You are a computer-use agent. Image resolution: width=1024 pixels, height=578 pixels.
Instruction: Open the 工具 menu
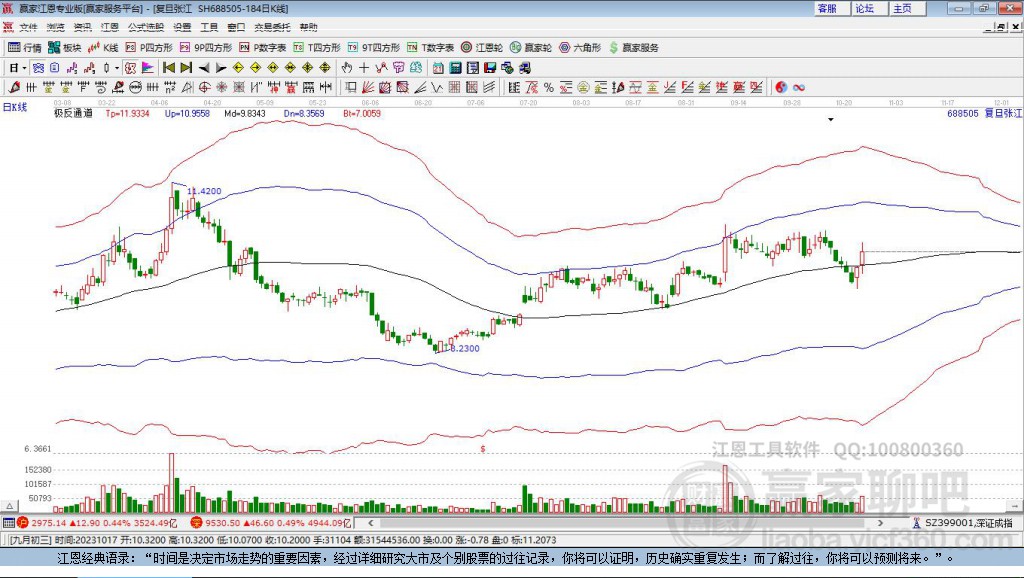(x=209, y=27)
